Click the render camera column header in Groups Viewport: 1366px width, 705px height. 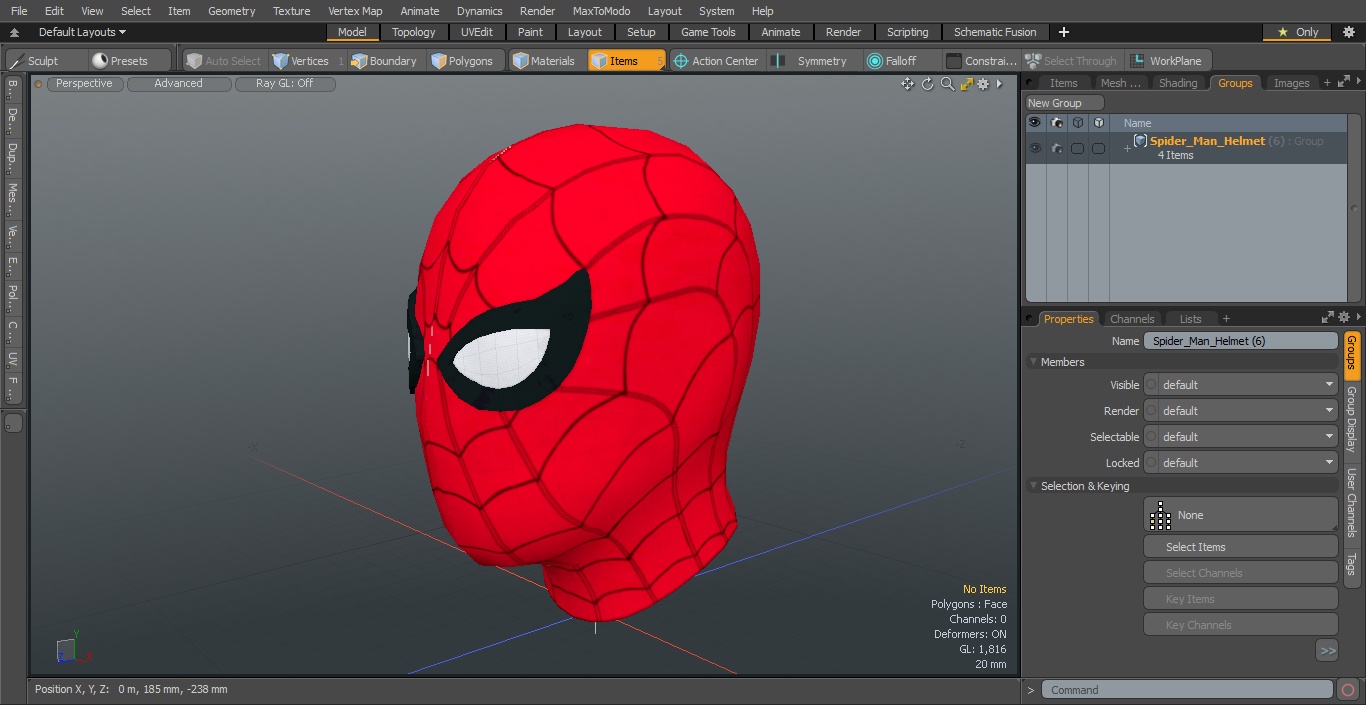tap(1056, 123)
